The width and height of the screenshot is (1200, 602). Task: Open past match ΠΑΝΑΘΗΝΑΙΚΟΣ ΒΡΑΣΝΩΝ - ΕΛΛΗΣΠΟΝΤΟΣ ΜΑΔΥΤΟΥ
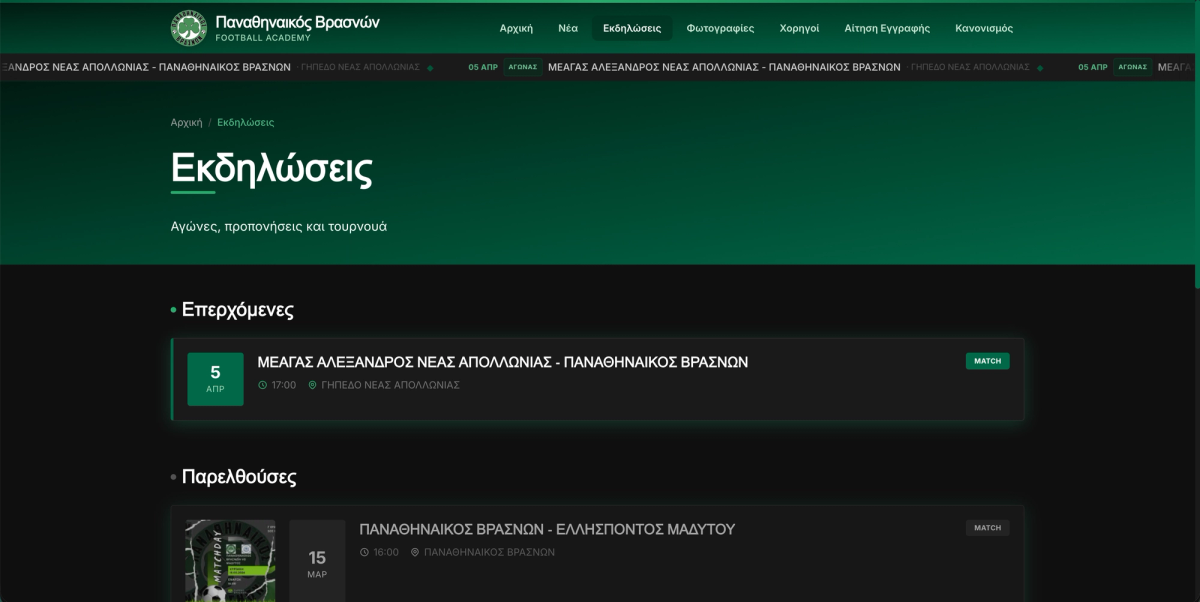click(547, 529)
